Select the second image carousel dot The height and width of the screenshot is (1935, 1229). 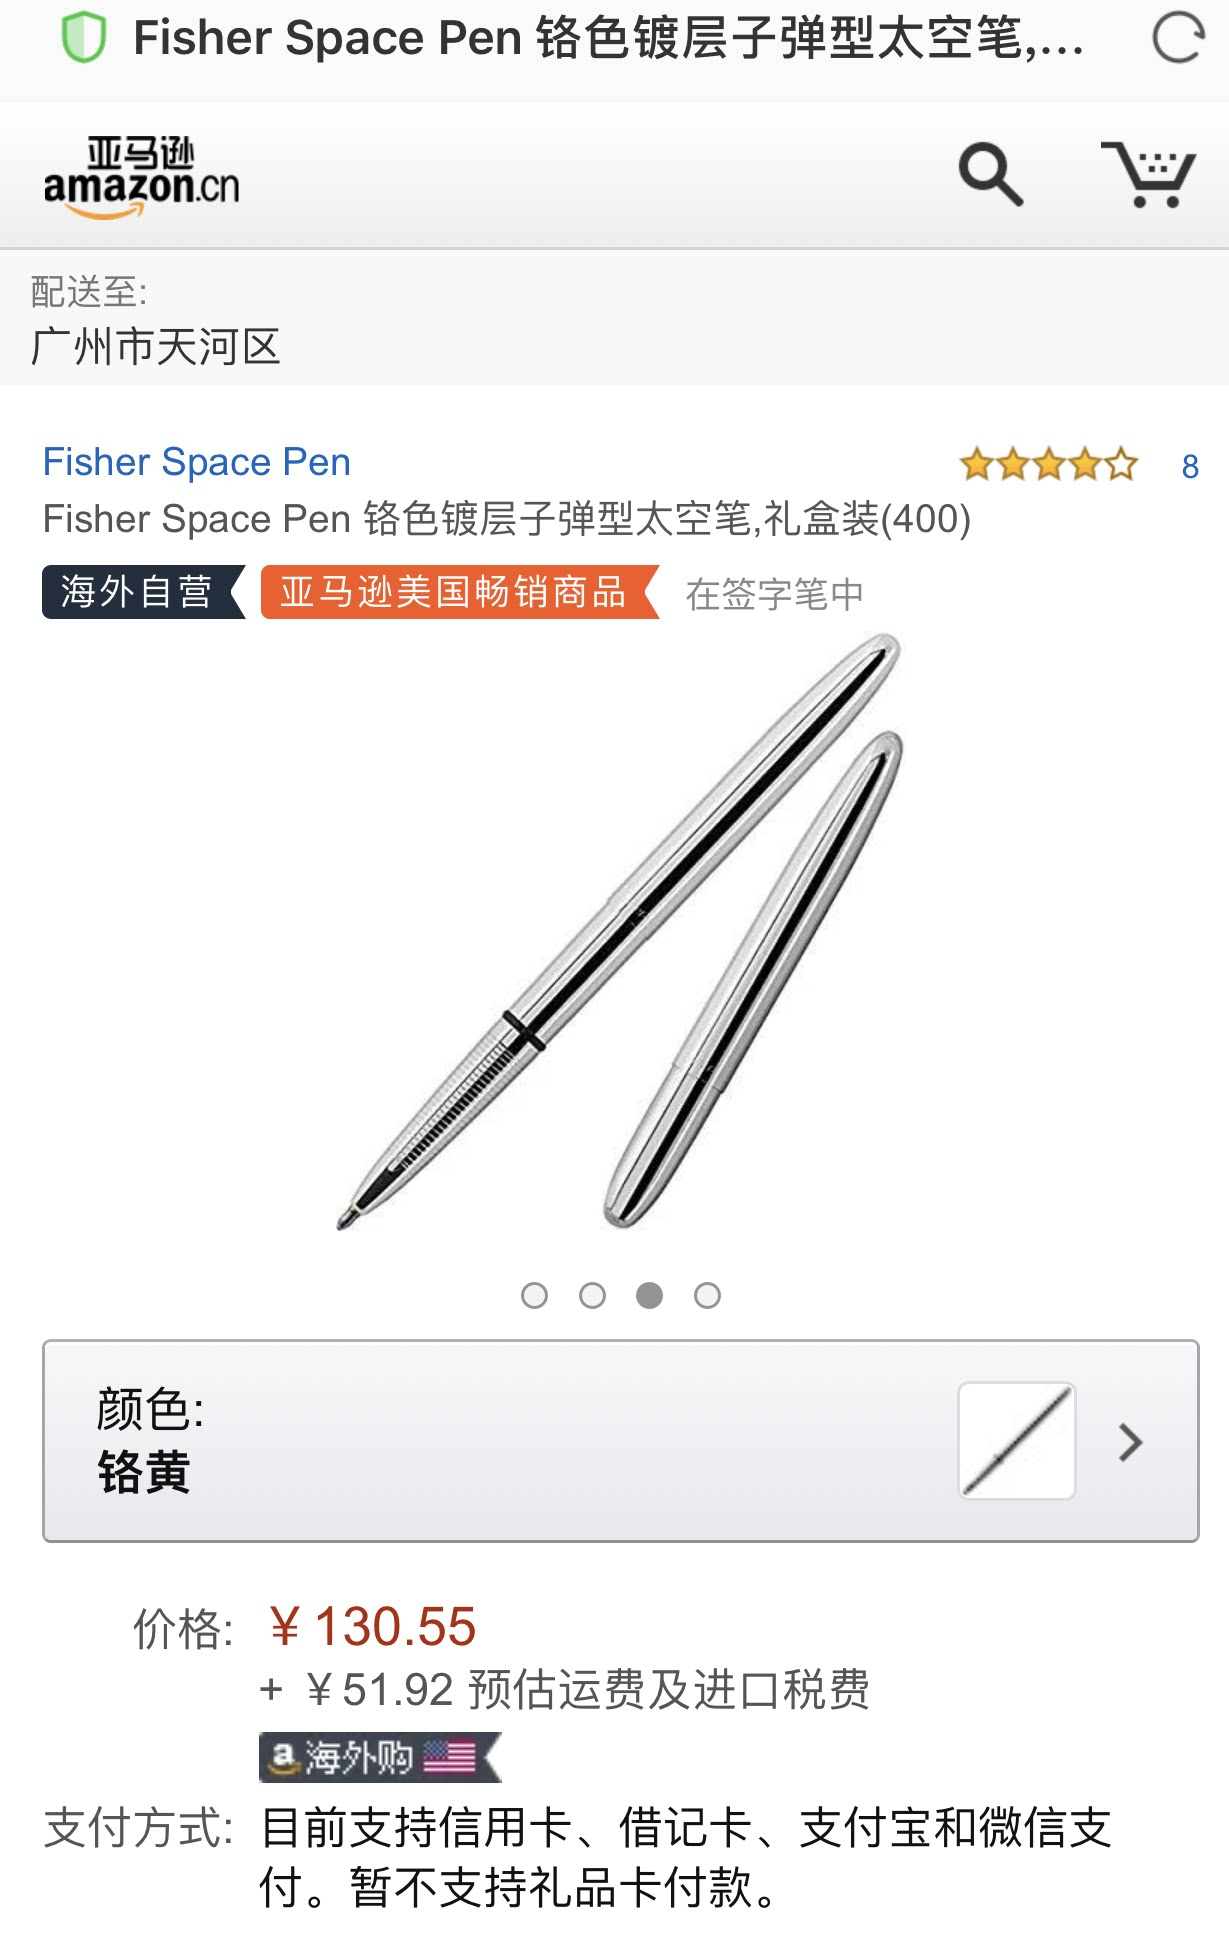[x=593, y=1296]
